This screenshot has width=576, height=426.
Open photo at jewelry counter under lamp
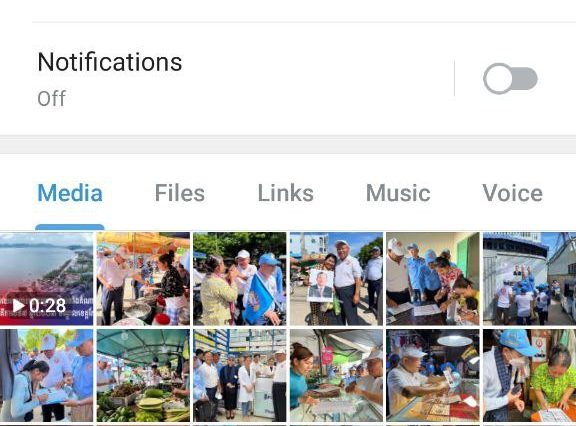(433, 375)
